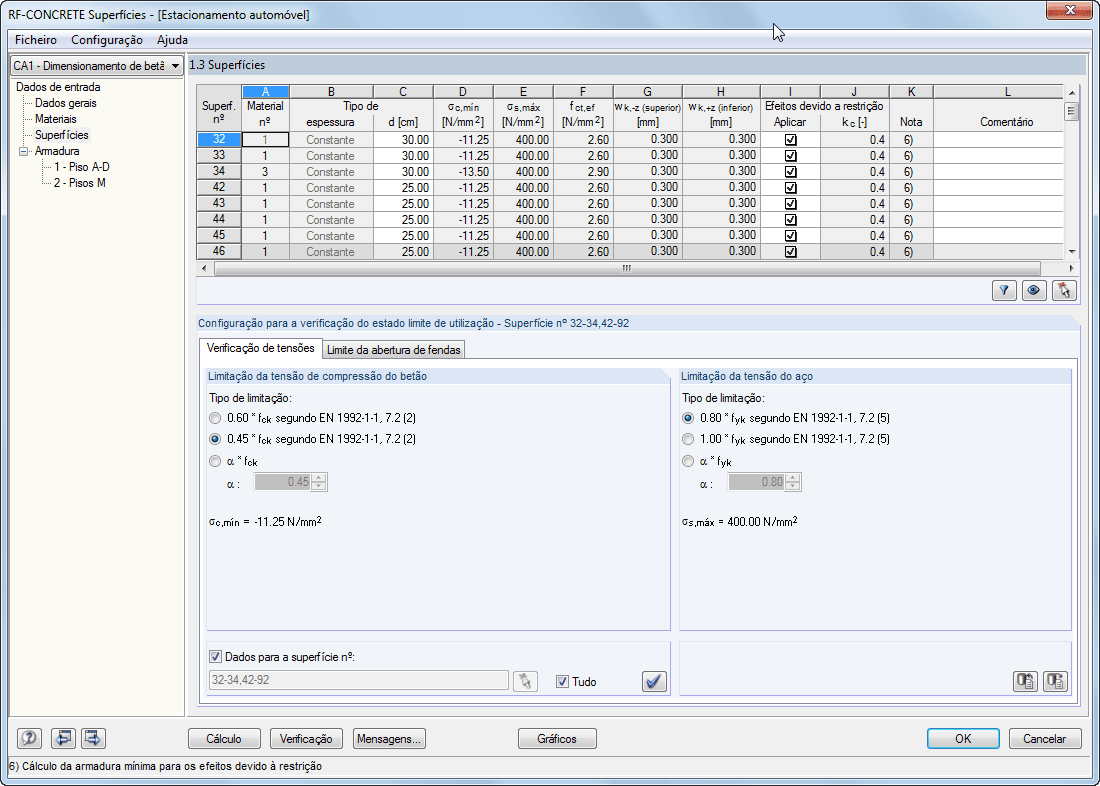Click the Verificação button
This screenshot has width=1100, height=786.
click(306, 738)
